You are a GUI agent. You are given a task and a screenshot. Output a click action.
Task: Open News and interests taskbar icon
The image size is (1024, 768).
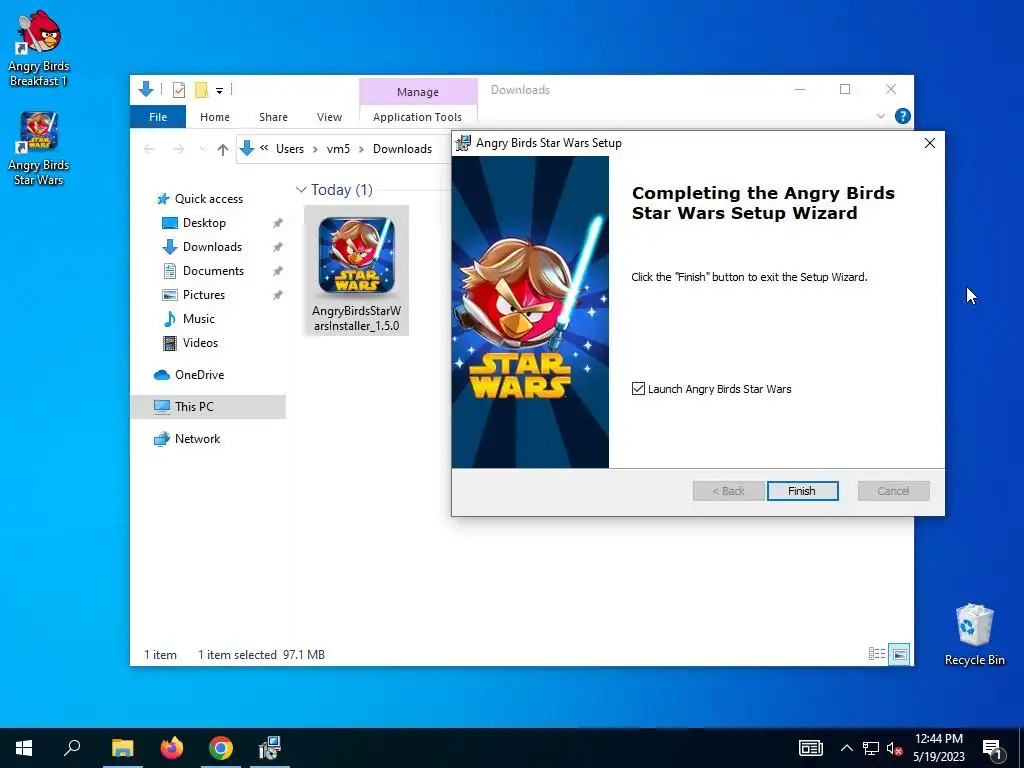click(810, 748)
